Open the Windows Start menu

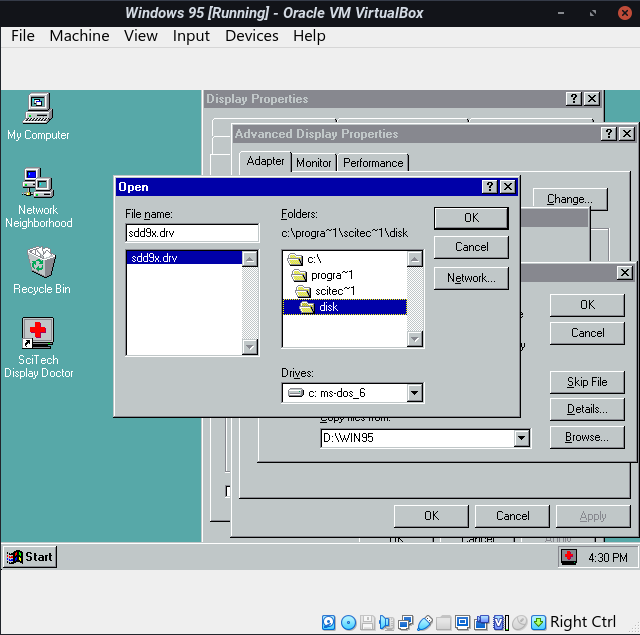(31, 557)
